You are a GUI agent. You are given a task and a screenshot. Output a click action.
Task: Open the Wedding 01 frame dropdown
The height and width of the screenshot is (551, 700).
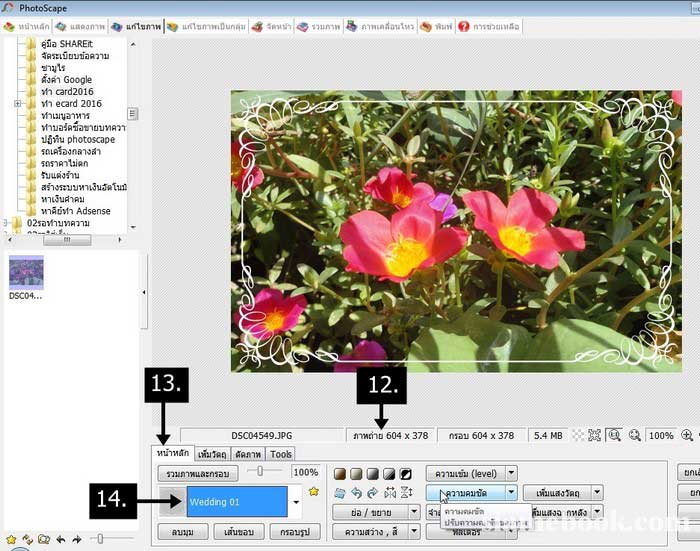coord(296,502)
